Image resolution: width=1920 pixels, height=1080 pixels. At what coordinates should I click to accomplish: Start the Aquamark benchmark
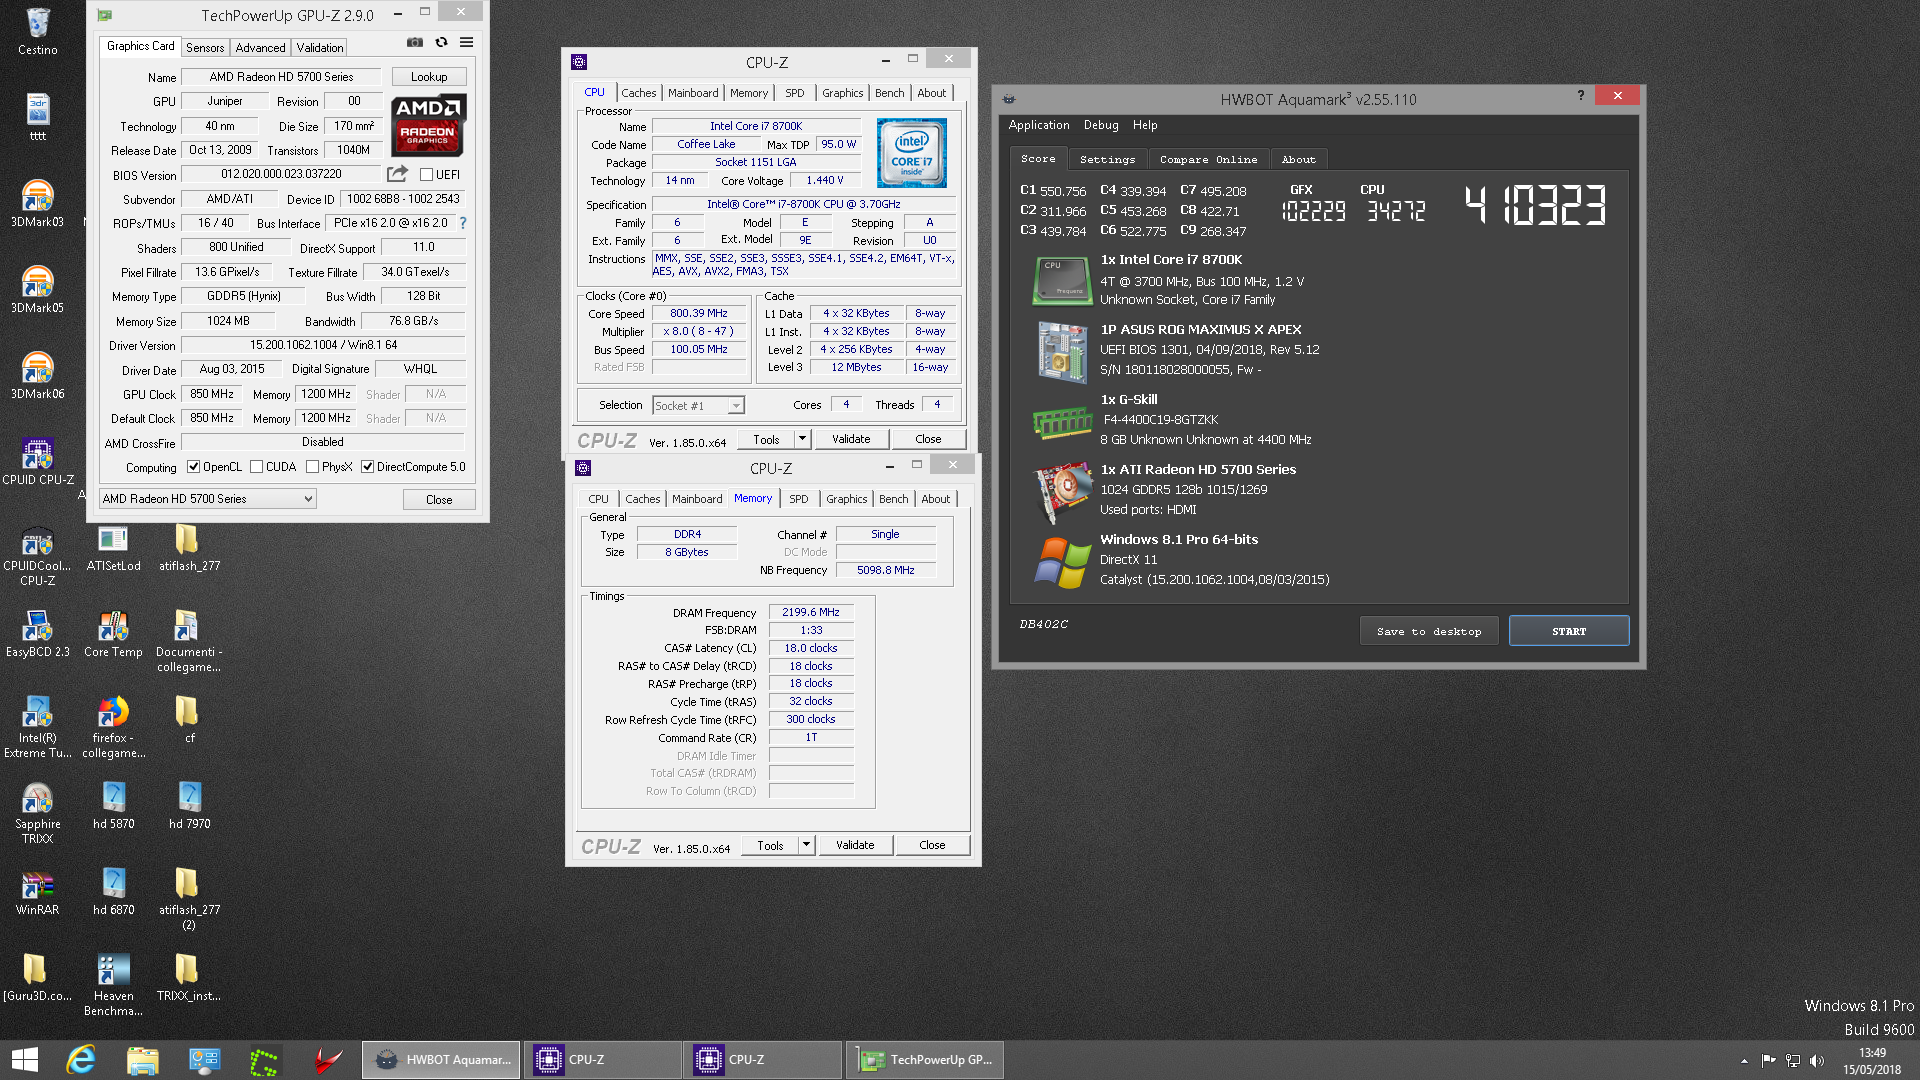click(x=1569, y=631)
